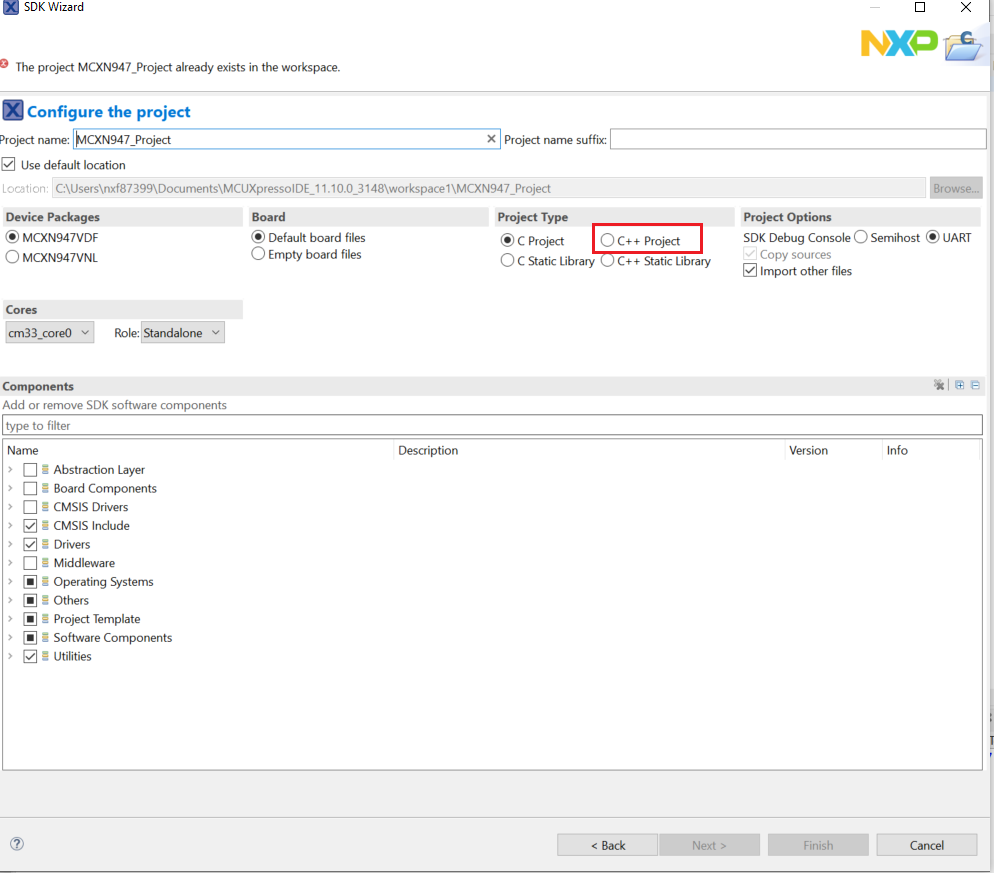This screenshot has width=994, height=873.
Task: Select the MCXN947VDF device package
Action: click(12, 237)
